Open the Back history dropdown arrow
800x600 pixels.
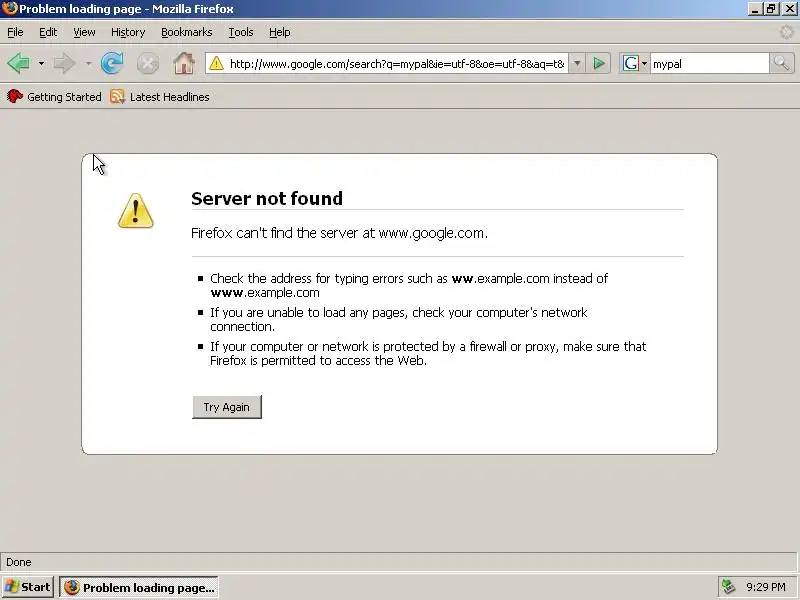point(41,64)
